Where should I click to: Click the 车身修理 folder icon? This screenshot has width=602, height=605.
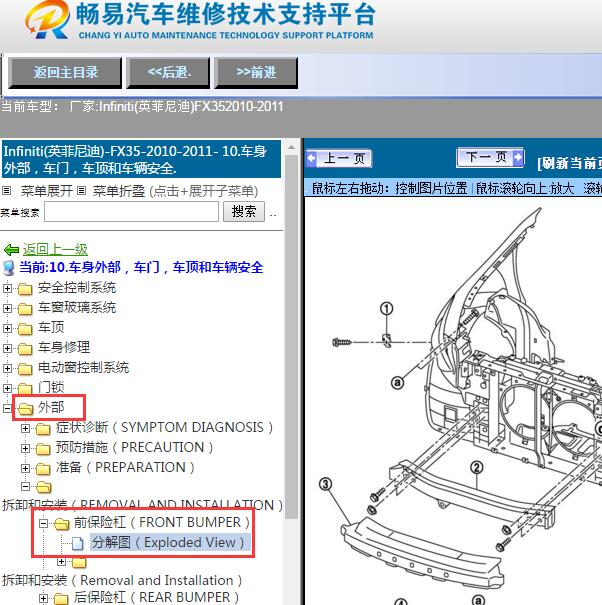pyautogui.click(x=25, y=349)
